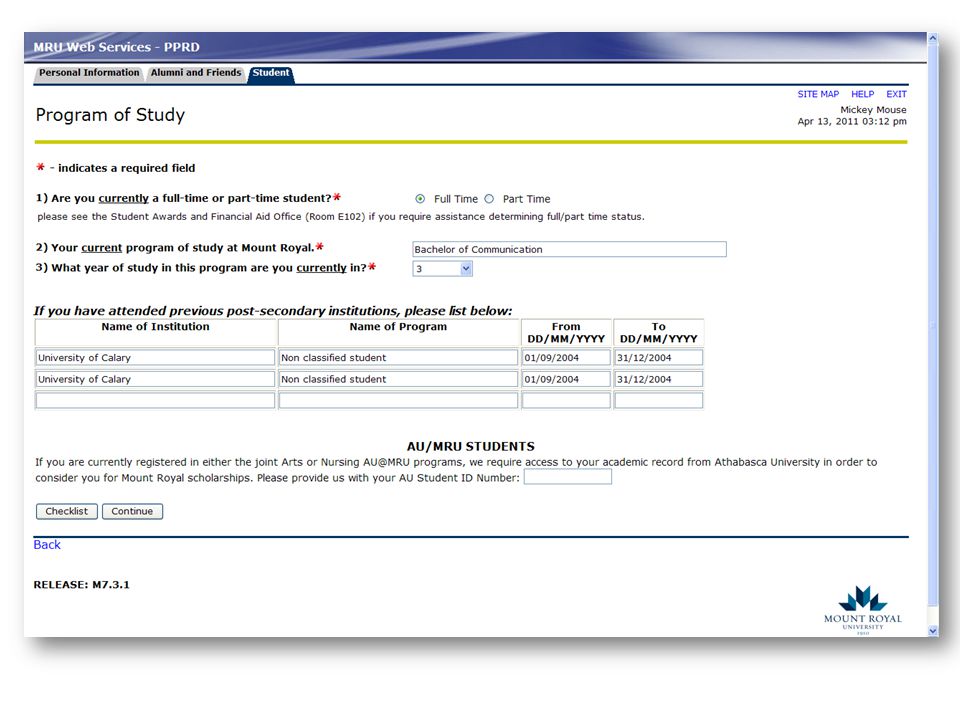The width and height of the screenshot is (960, 720).
Task: Click the empty third row From date field
Action: point(566,400)
